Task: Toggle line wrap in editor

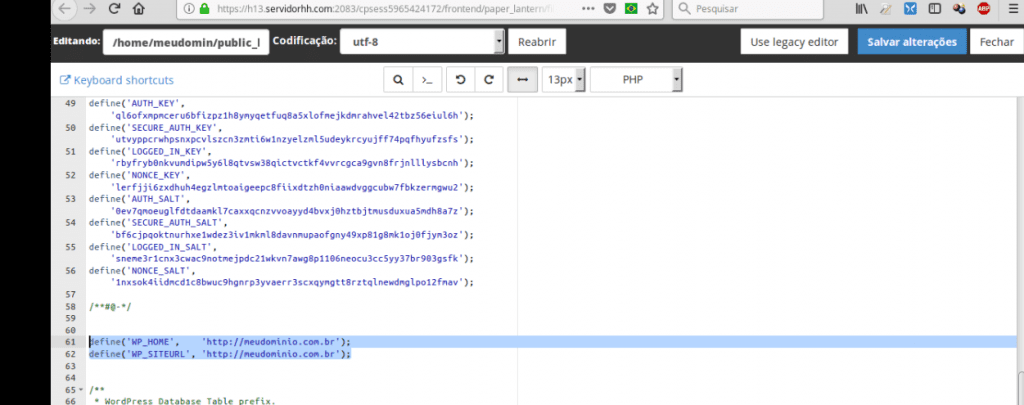Action: coord(522,80)
